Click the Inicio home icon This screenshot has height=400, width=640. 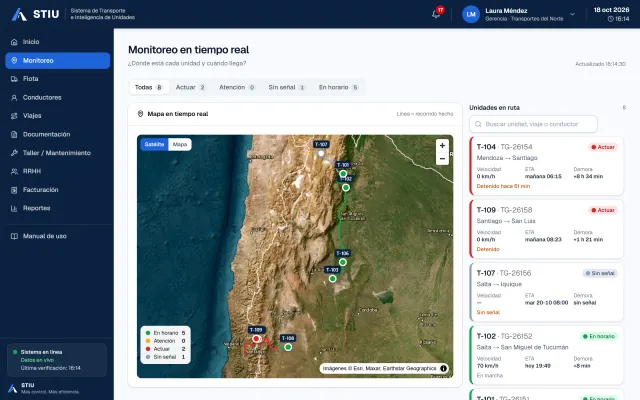(x=14, y=42)
